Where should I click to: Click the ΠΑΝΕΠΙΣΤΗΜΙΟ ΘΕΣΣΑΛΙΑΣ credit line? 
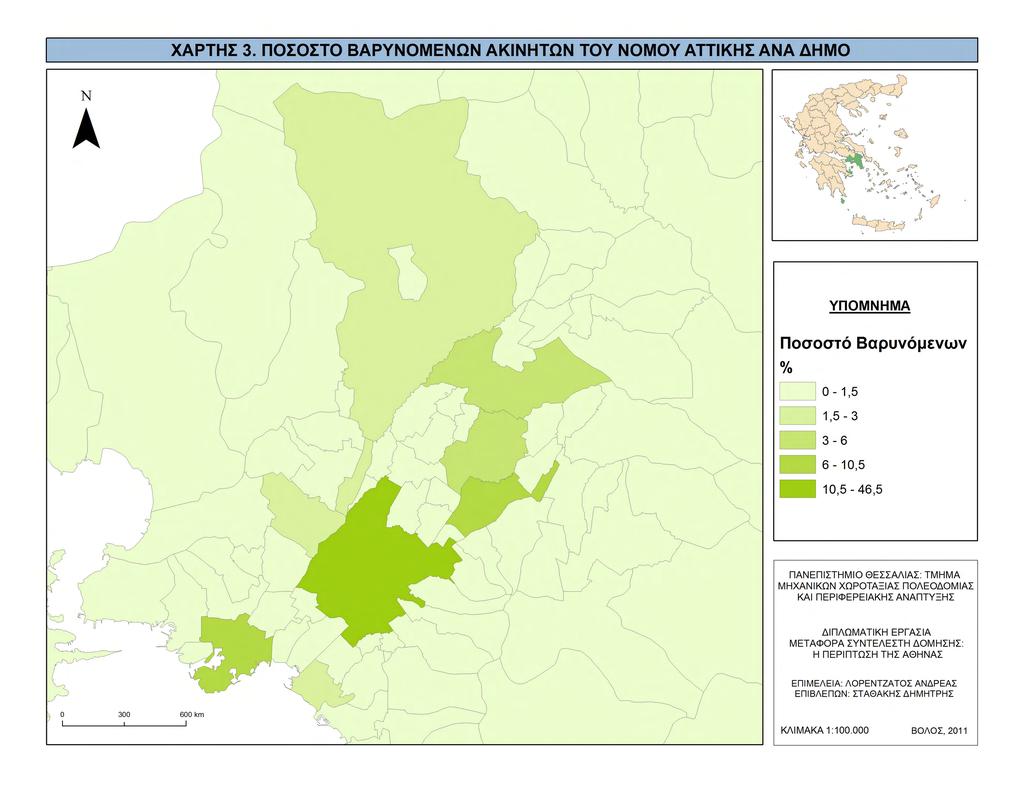point(876,575)
